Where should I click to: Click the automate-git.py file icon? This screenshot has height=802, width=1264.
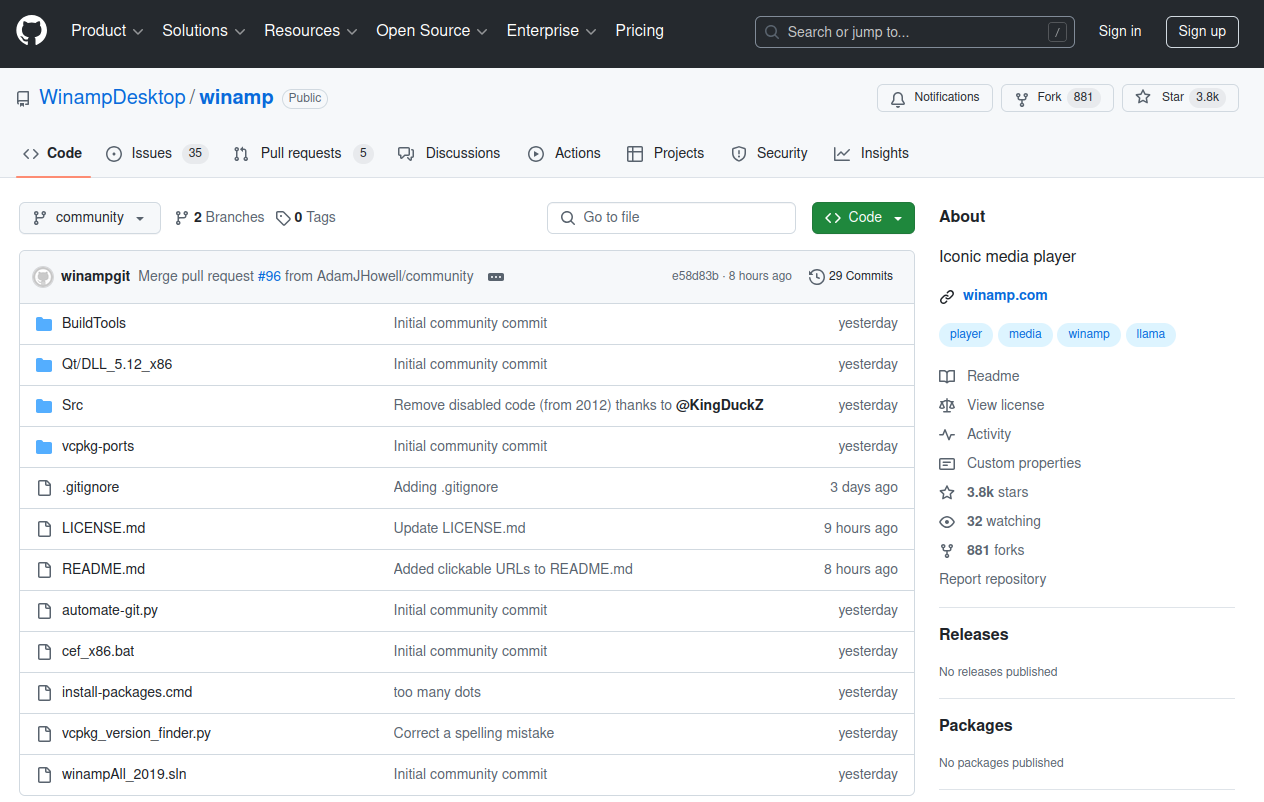click(x=44, y=611)
